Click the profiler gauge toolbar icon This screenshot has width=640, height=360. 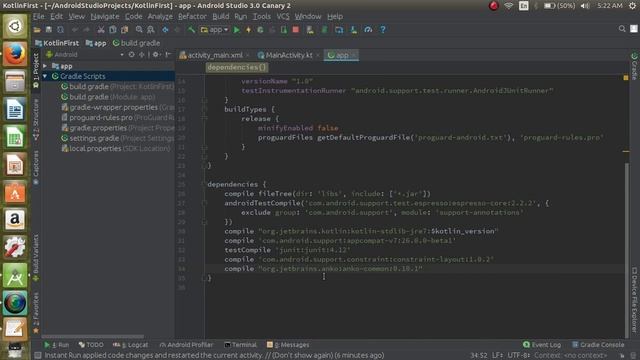coord(368,30)
